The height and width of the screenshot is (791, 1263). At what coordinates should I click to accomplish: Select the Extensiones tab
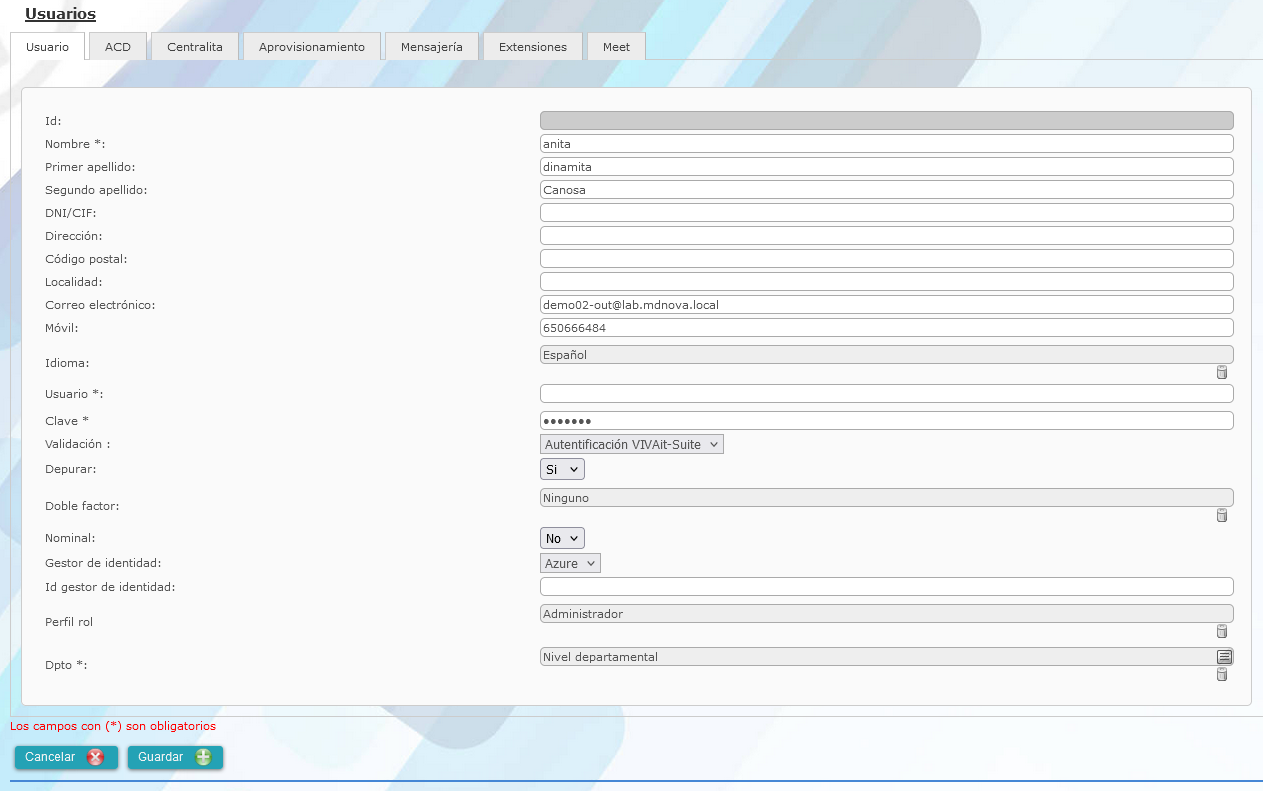tap(533, 47)
